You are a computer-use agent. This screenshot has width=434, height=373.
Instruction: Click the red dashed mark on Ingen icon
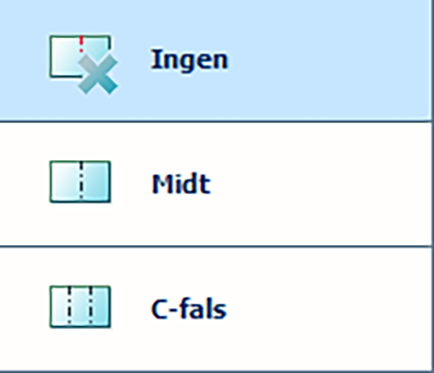pos(81,44)
